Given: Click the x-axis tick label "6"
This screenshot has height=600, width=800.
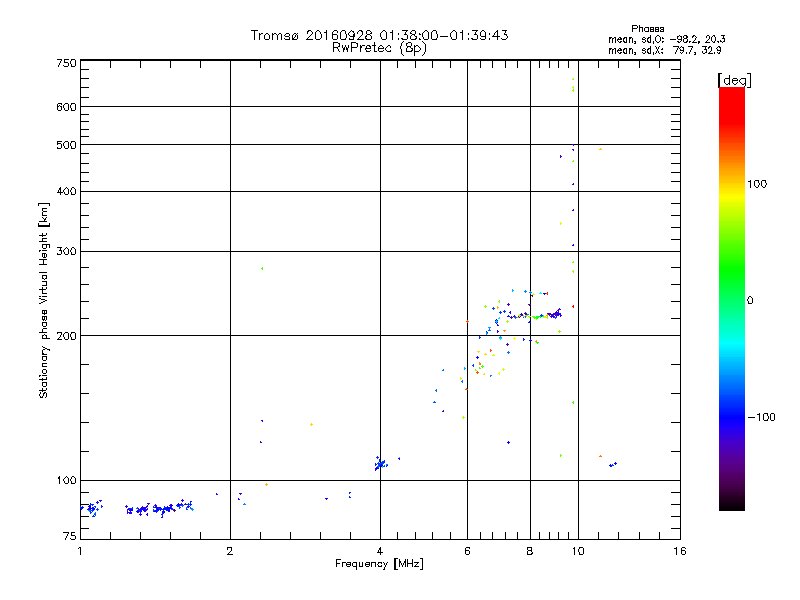Looking at the screenshot, I should (x=467, y=551).
